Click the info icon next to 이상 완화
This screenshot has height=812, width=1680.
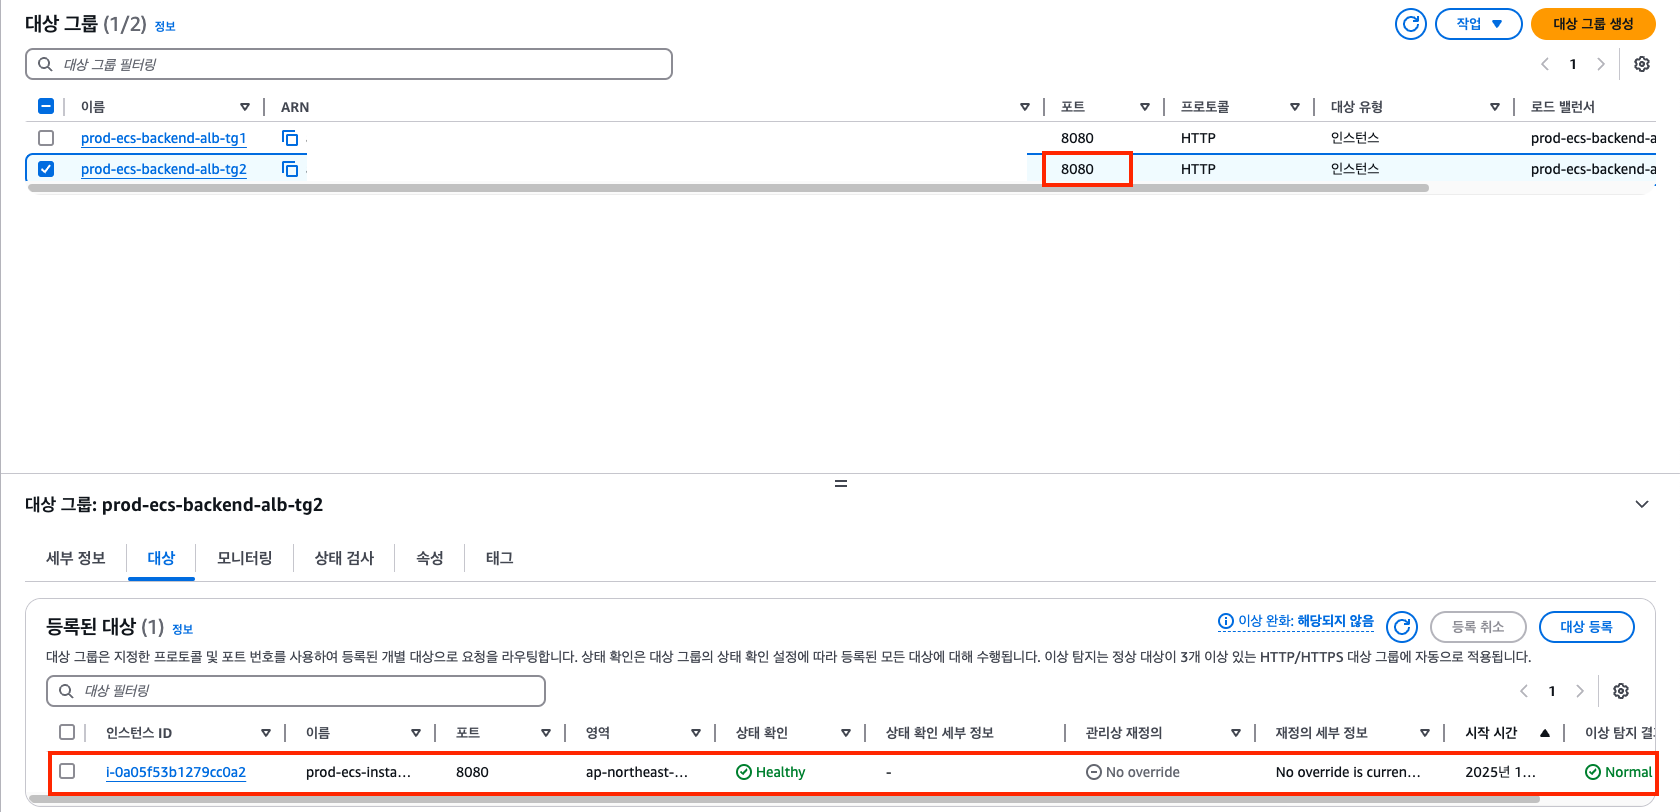tap(1225, 621)
